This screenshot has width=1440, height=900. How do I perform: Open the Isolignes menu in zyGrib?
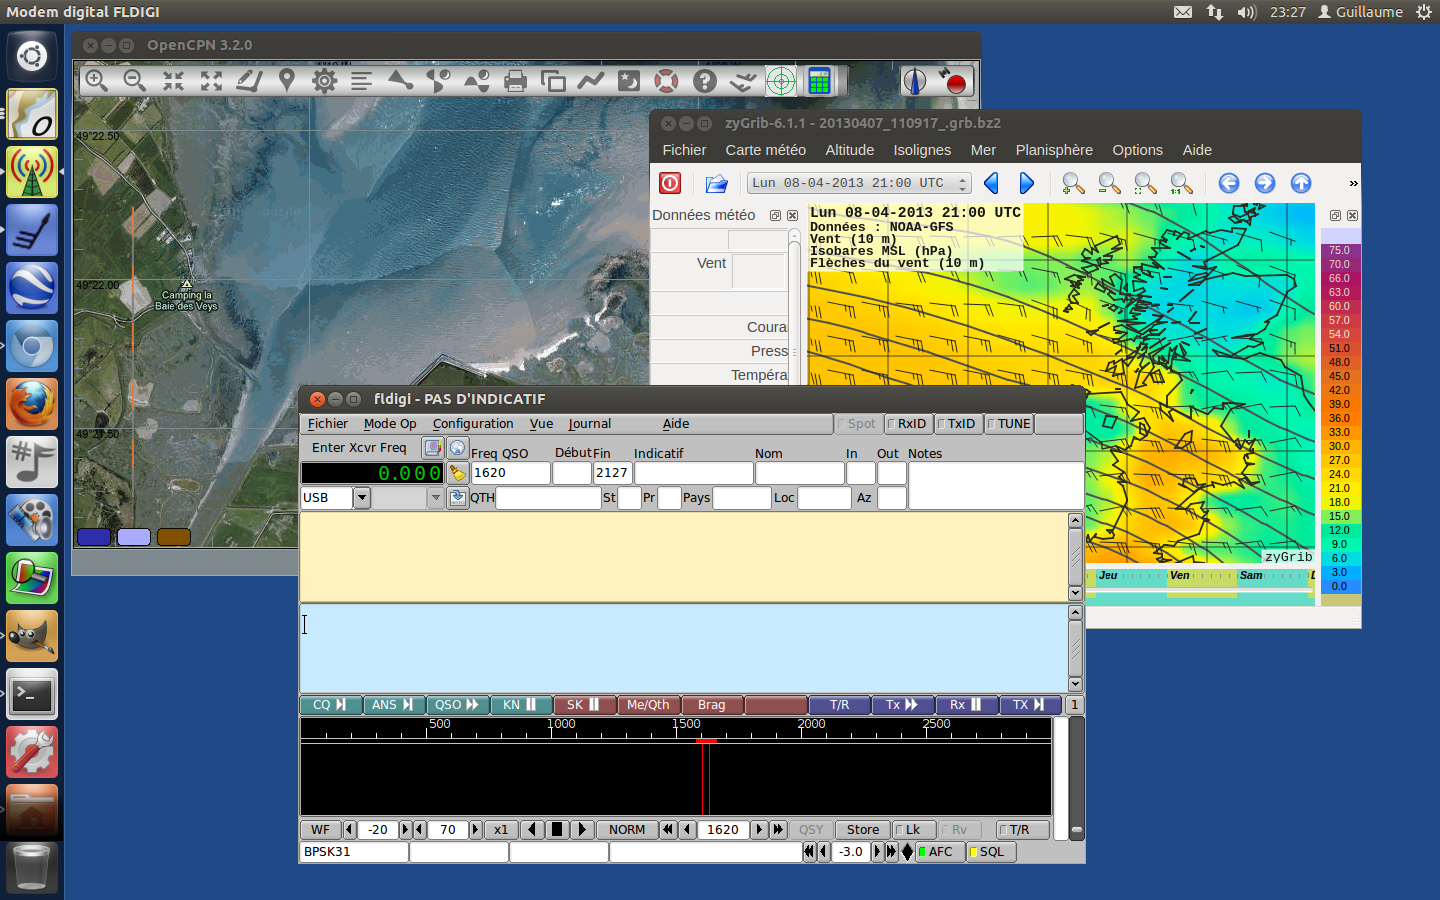[x=921, y=150]
